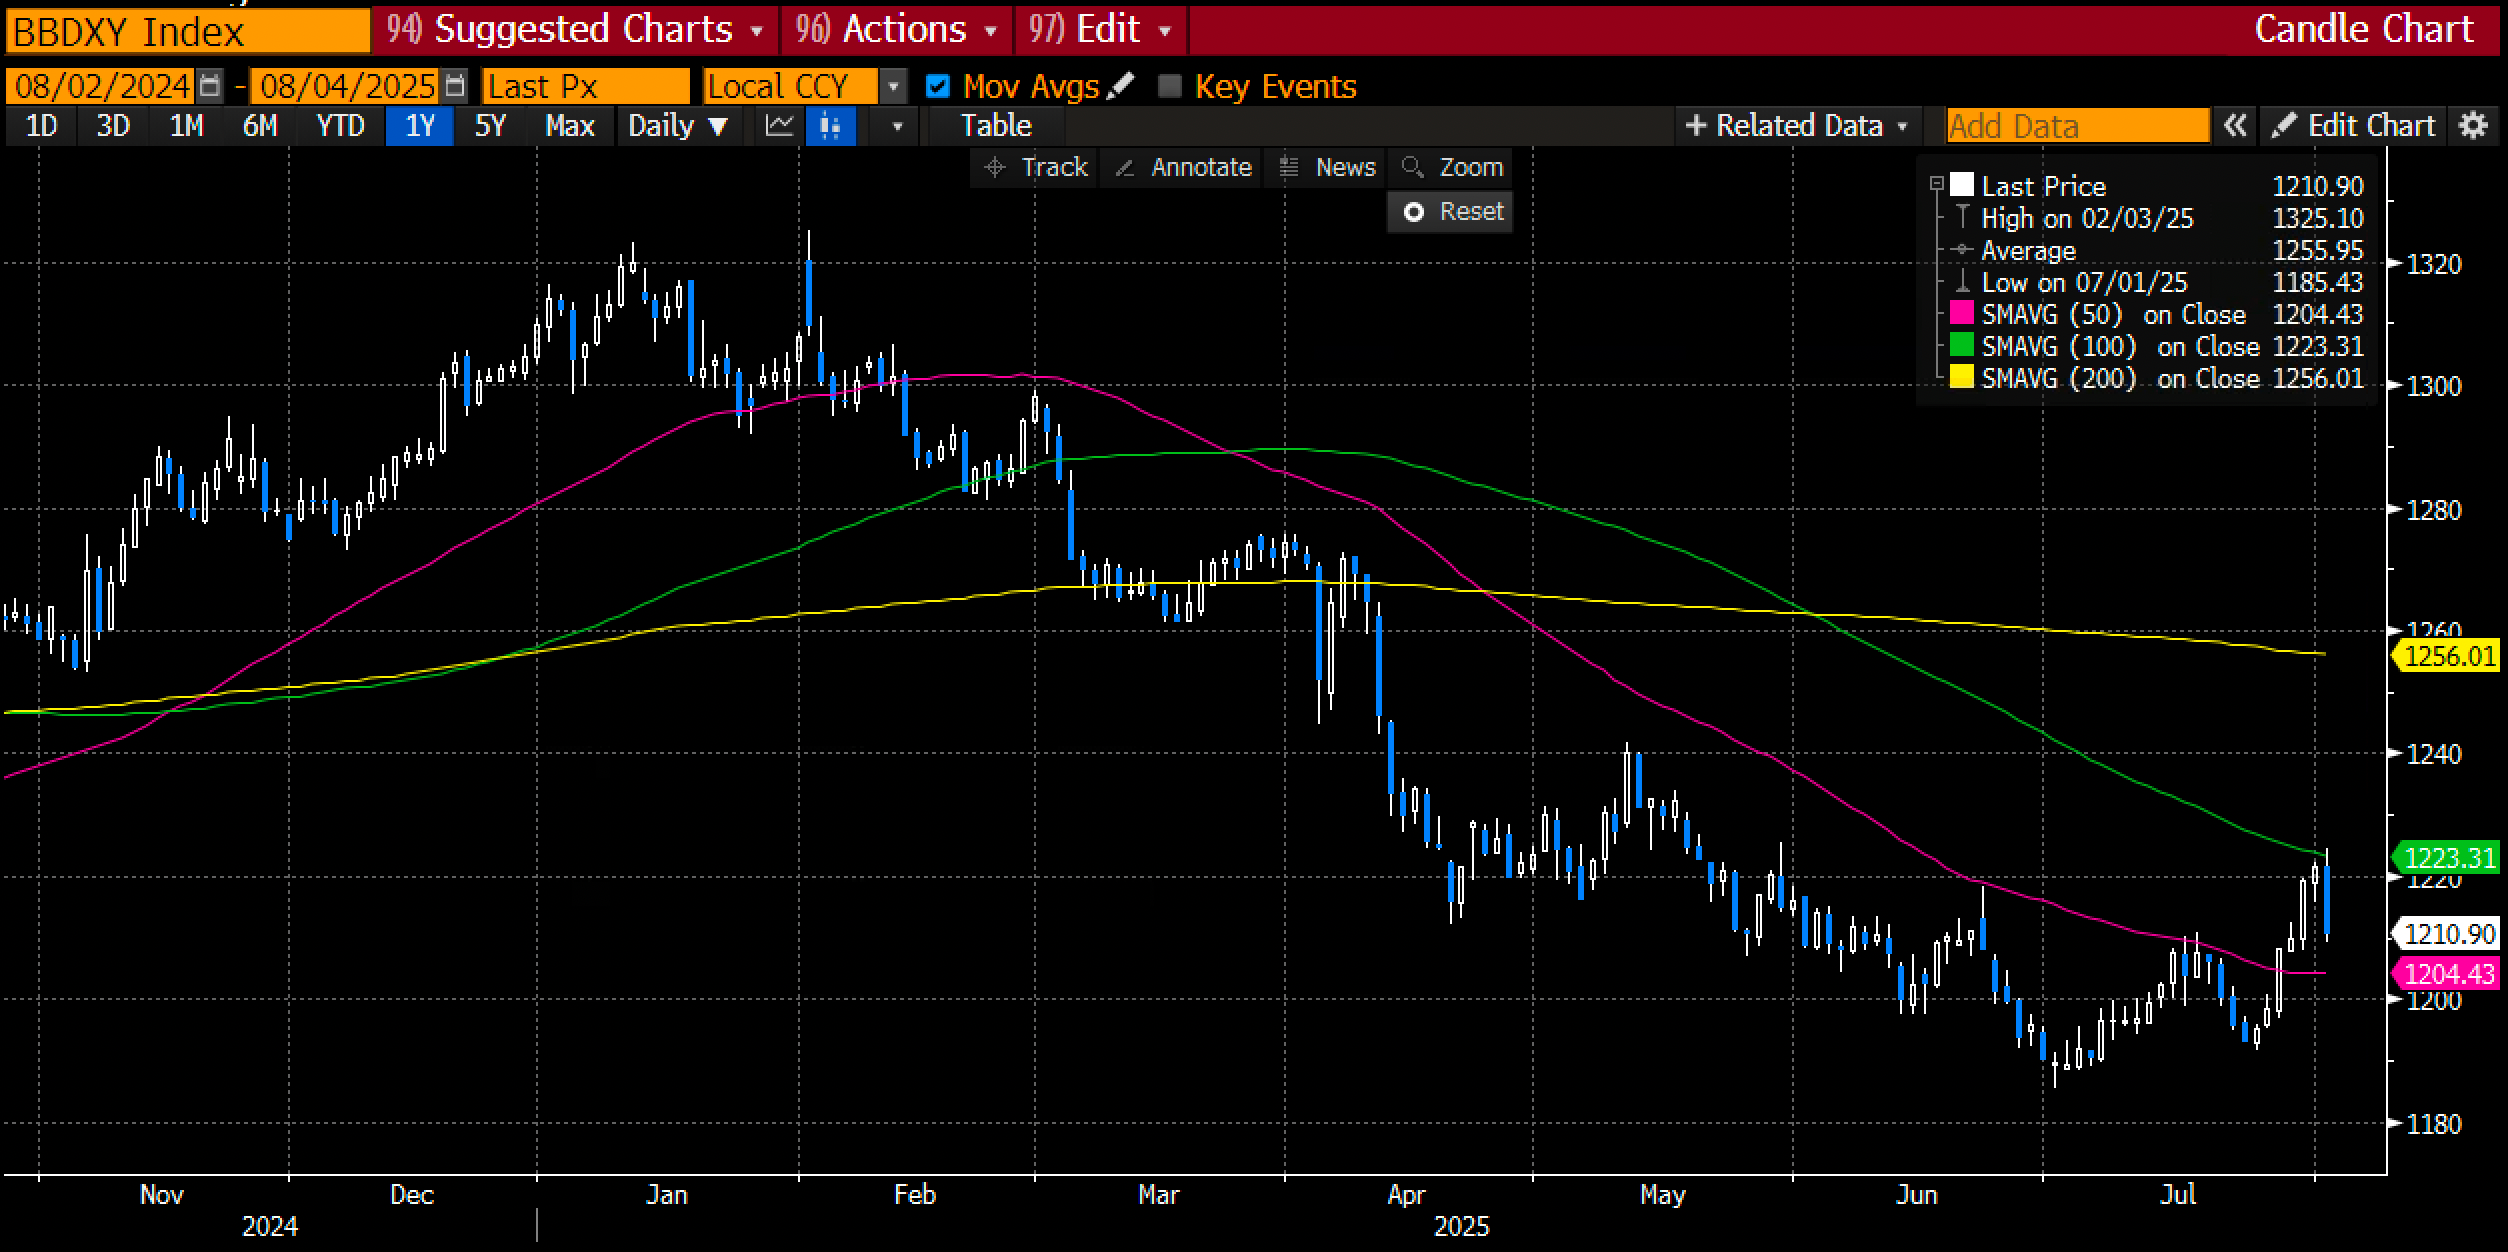
Task: Open the start date calendar picker
Action: 209,86
